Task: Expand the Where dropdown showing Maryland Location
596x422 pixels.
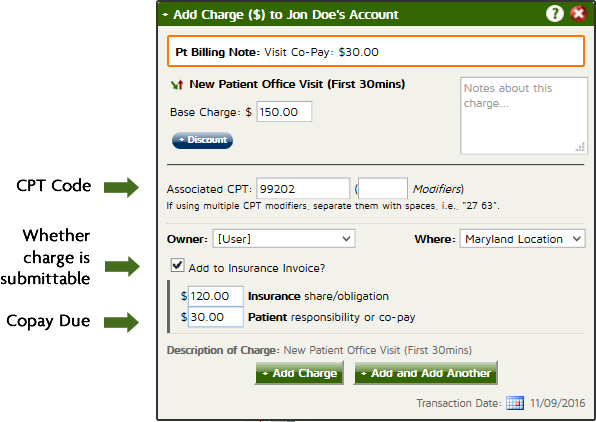Action: click(522, 239)
